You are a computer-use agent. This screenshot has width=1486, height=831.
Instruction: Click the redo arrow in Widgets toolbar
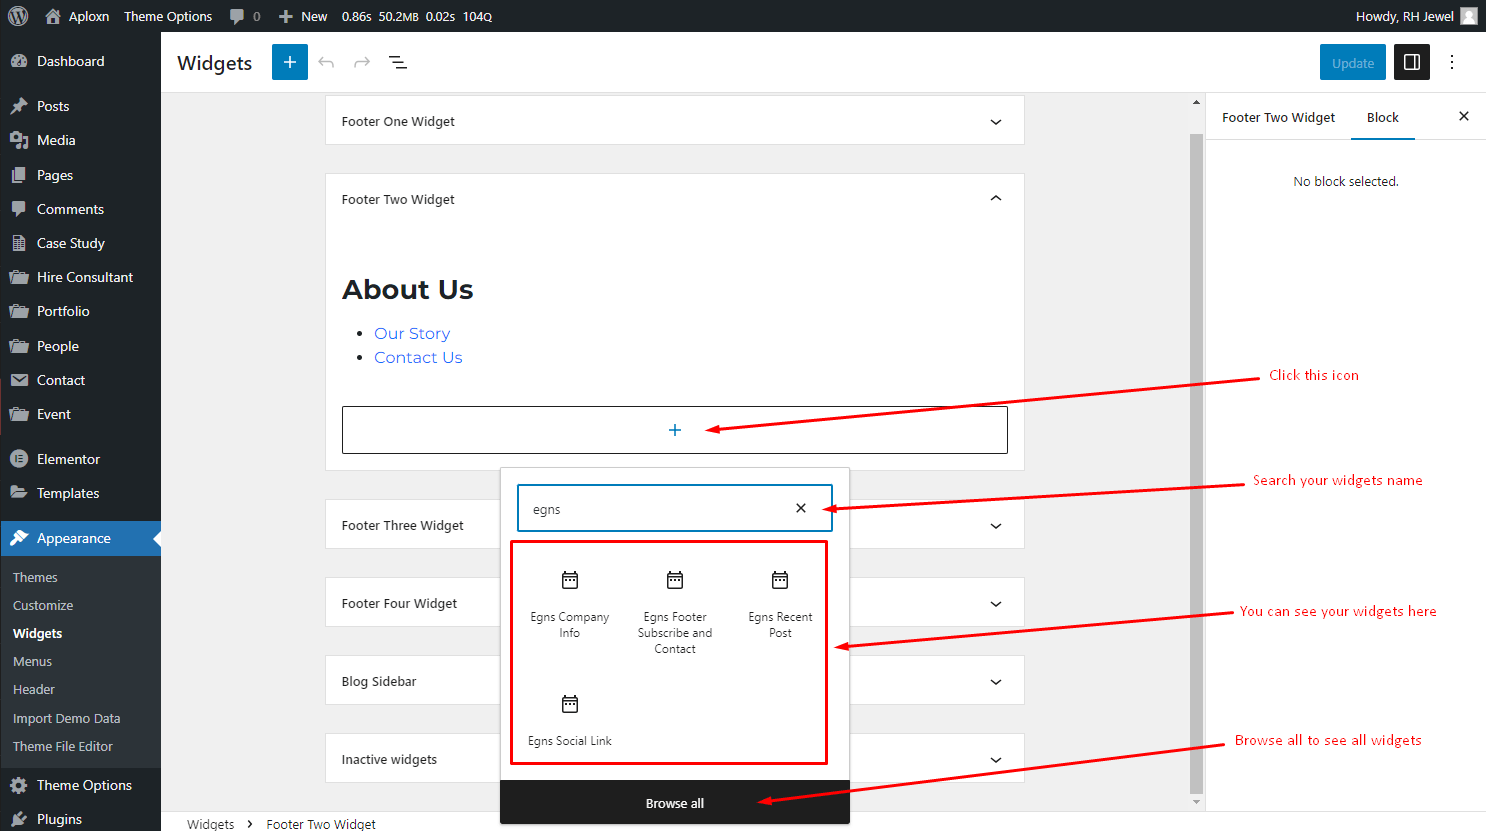362,62
